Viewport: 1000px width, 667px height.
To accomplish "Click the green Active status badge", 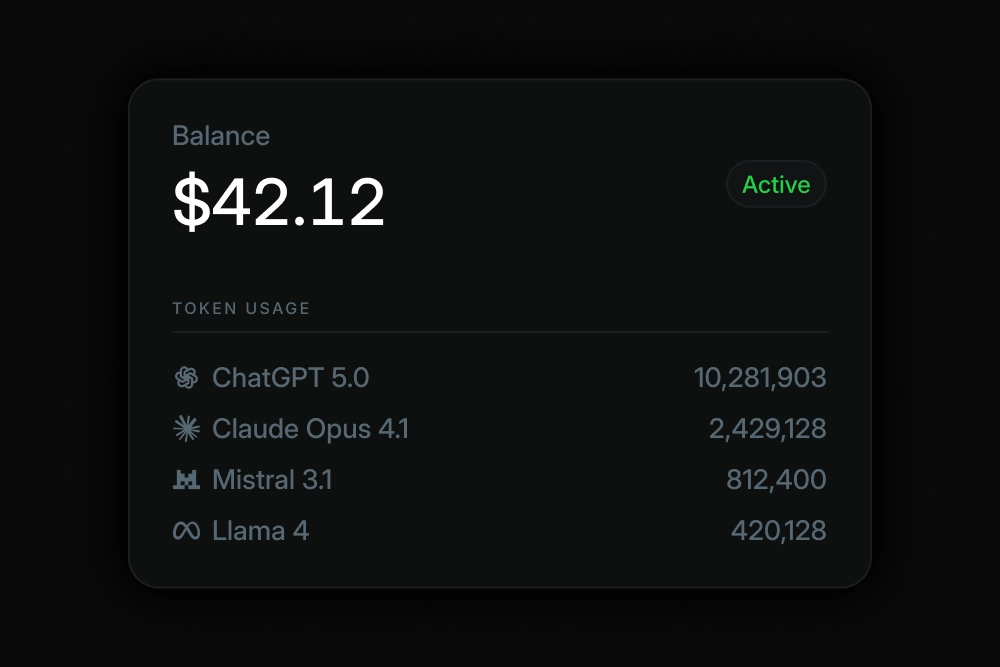I will [776, 185].
